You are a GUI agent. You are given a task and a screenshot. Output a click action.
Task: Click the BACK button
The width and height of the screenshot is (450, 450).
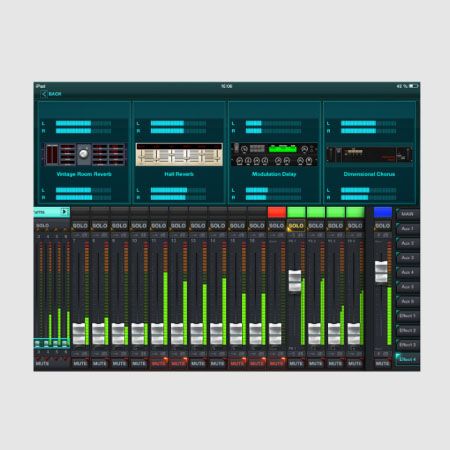52,94
